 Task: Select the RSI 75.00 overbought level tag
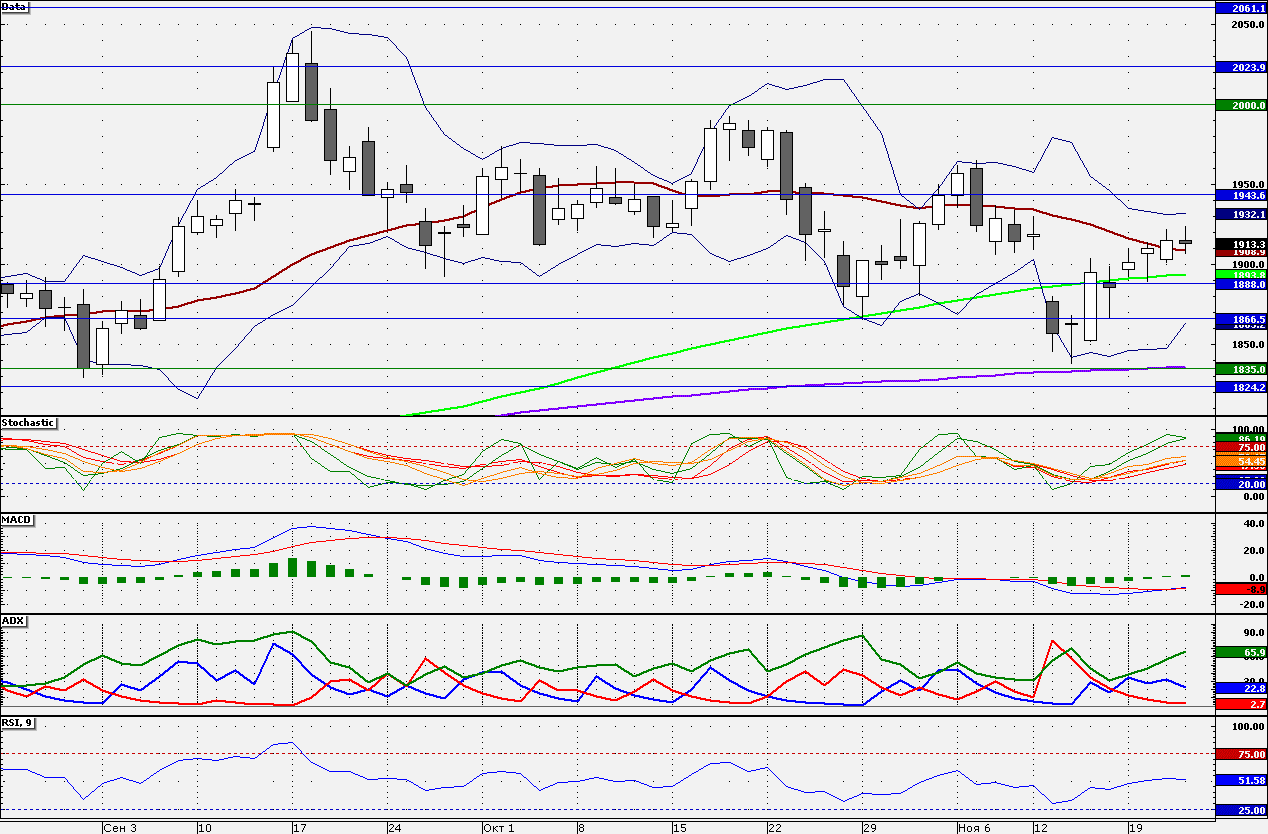point(1240,755)
